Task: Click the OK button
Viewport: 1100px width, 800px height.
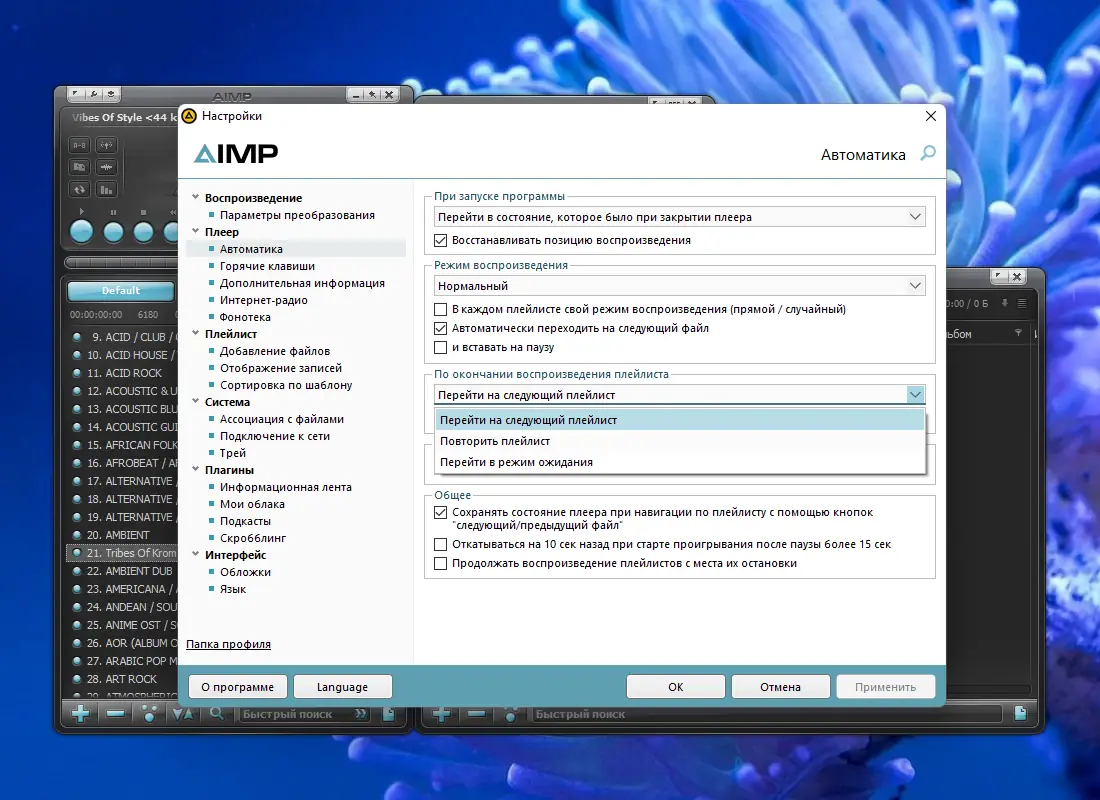Action: tap(676, 687)
